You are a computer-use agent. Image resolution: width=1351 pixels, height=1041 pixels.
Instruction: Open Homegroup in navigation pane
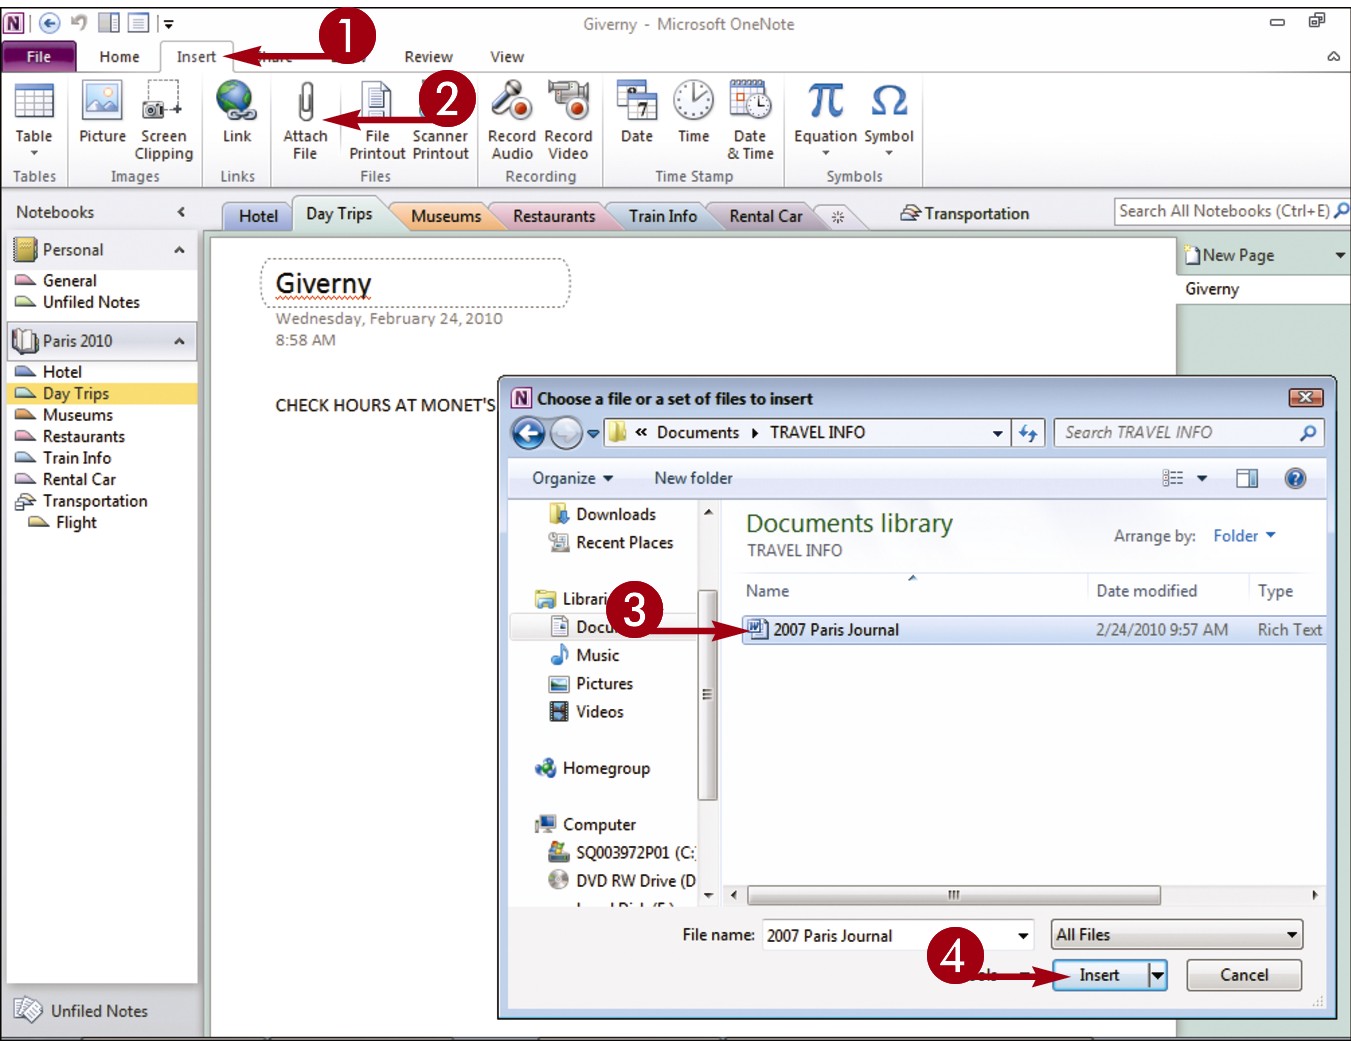pyautogui.click(x=593, y=768)
